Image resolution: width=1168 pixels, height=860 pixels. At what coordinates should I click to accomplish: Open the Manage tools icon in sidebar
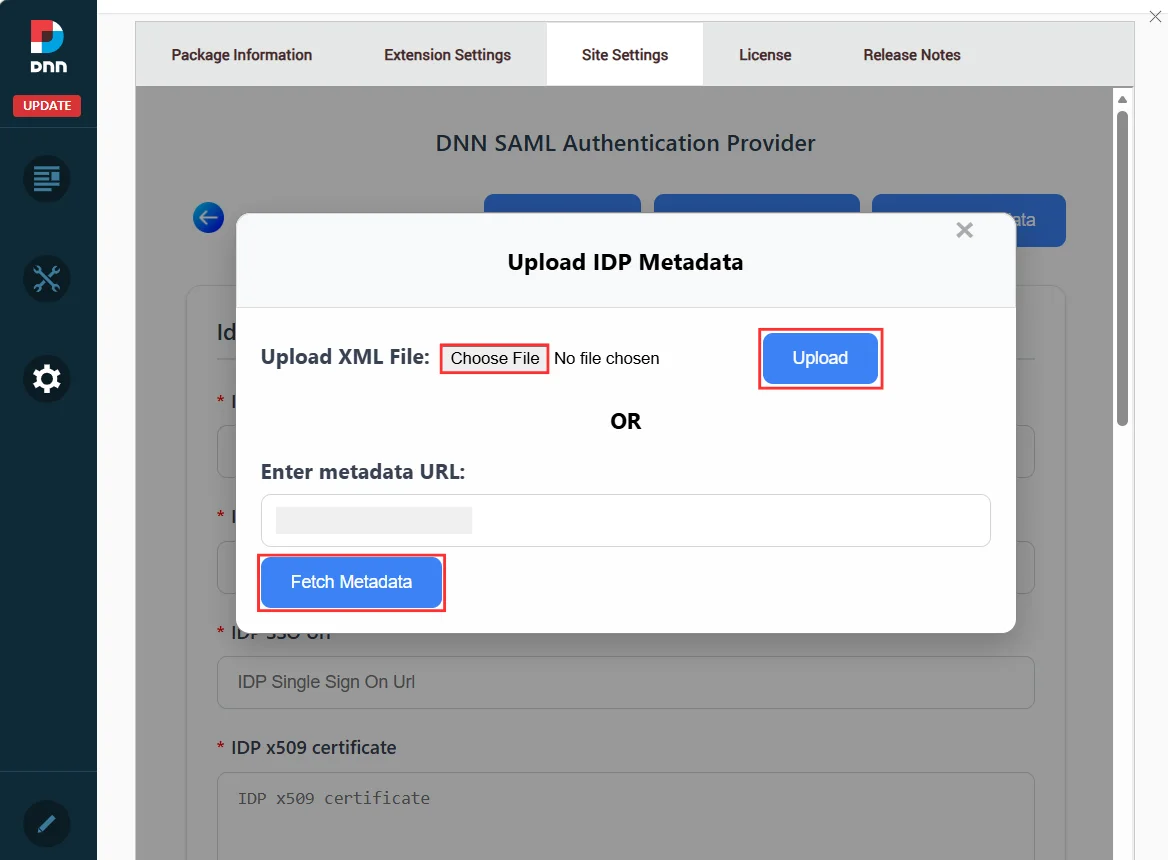(46, 279)
